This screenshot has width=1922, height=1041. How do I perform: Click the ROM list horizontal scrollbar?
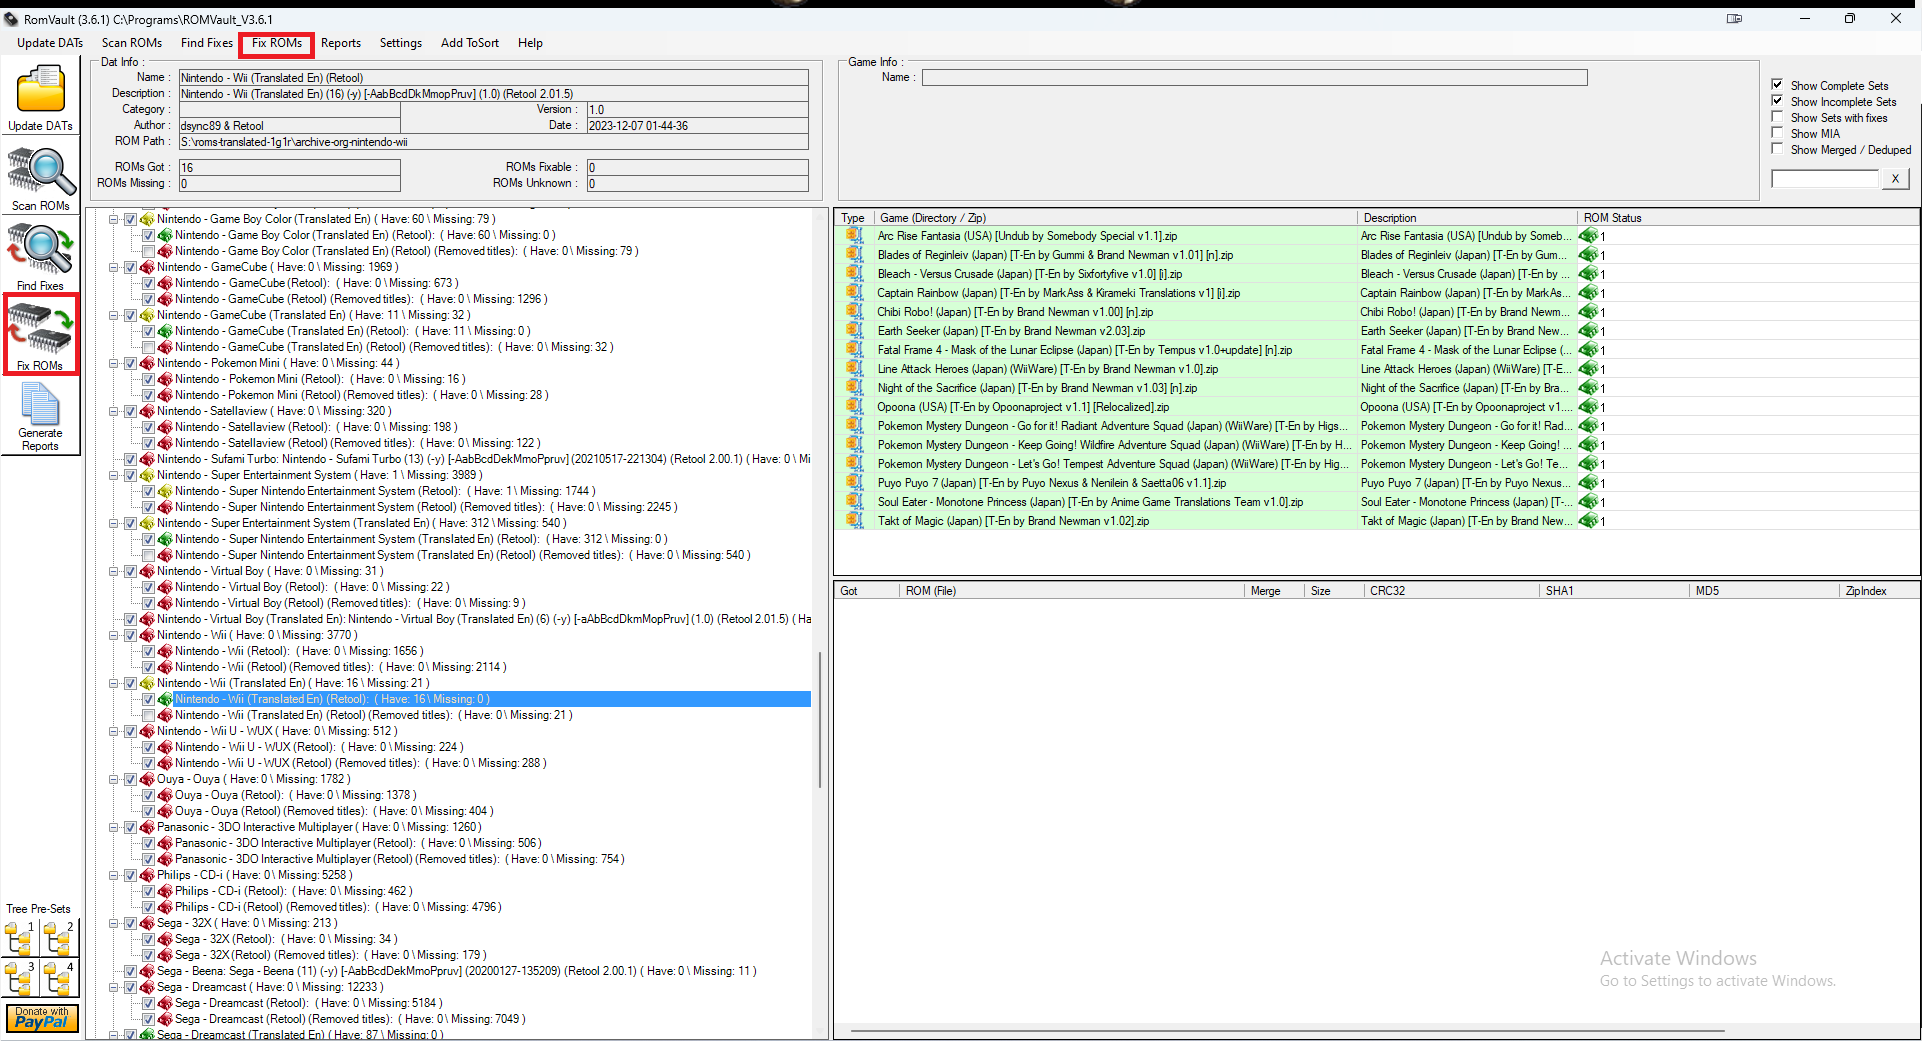click(1287, 1030)
